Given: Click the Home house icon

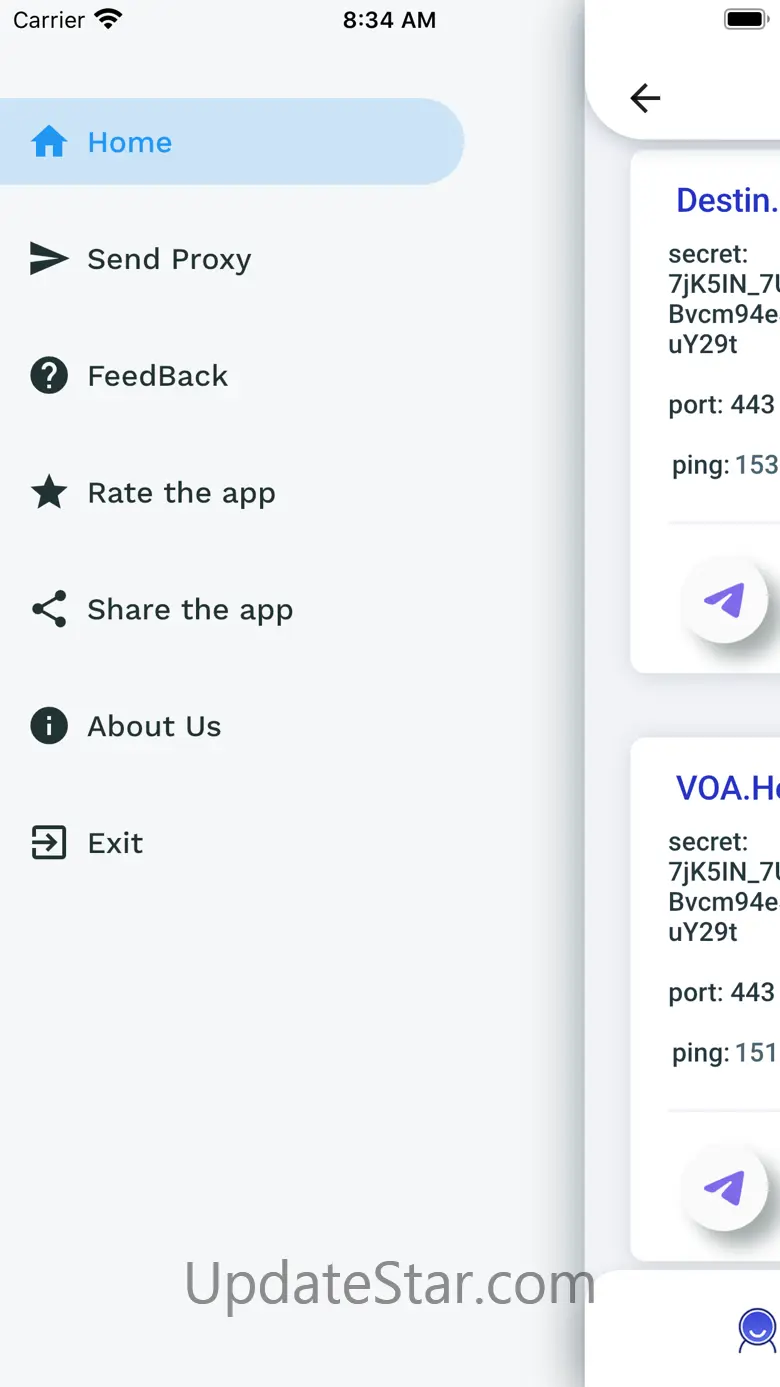Looking at the screenshot, I should 49,142.
